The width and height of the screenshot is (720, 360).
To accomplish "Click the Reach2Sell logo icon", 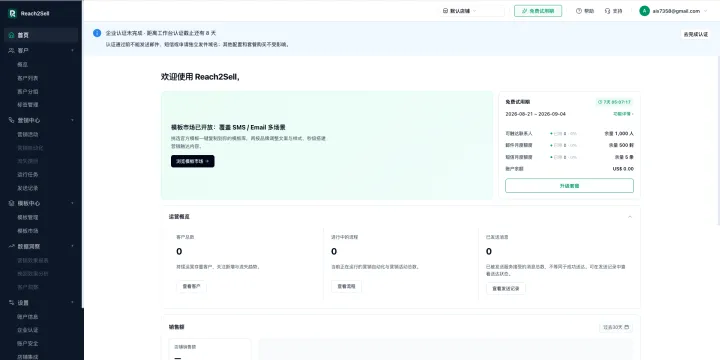I will [12, 13].
